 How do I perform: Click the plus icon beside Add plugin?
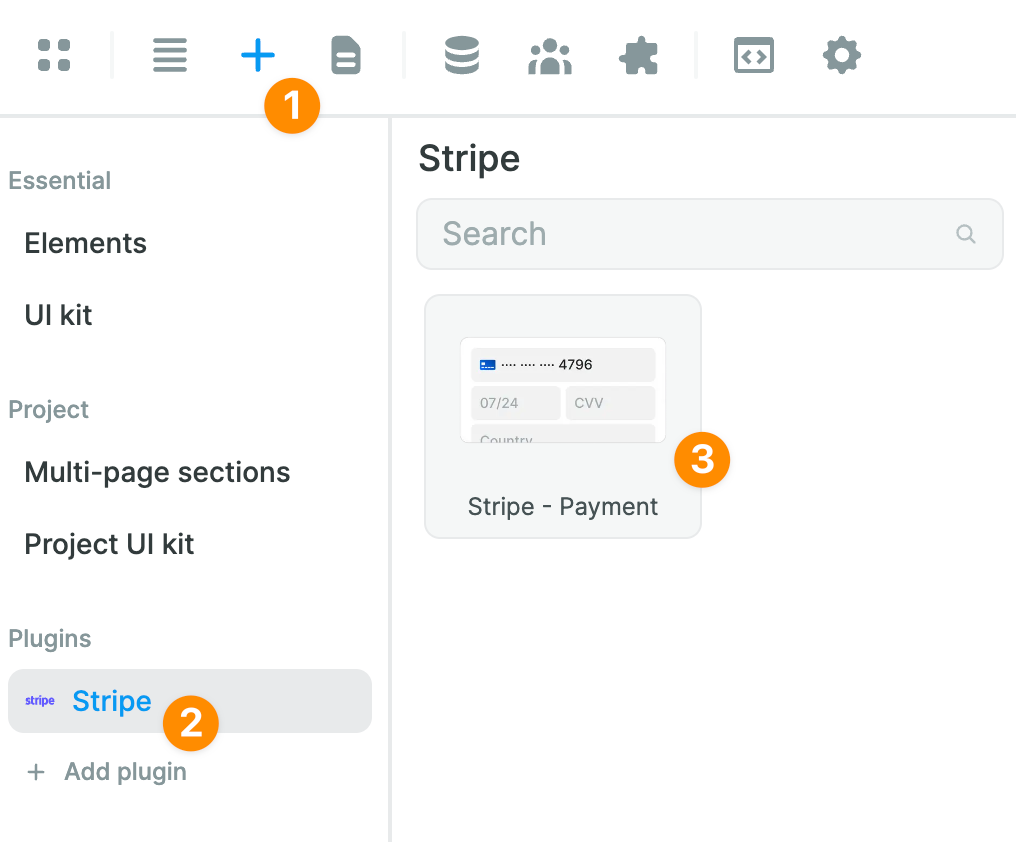click(x=36, y=772)
